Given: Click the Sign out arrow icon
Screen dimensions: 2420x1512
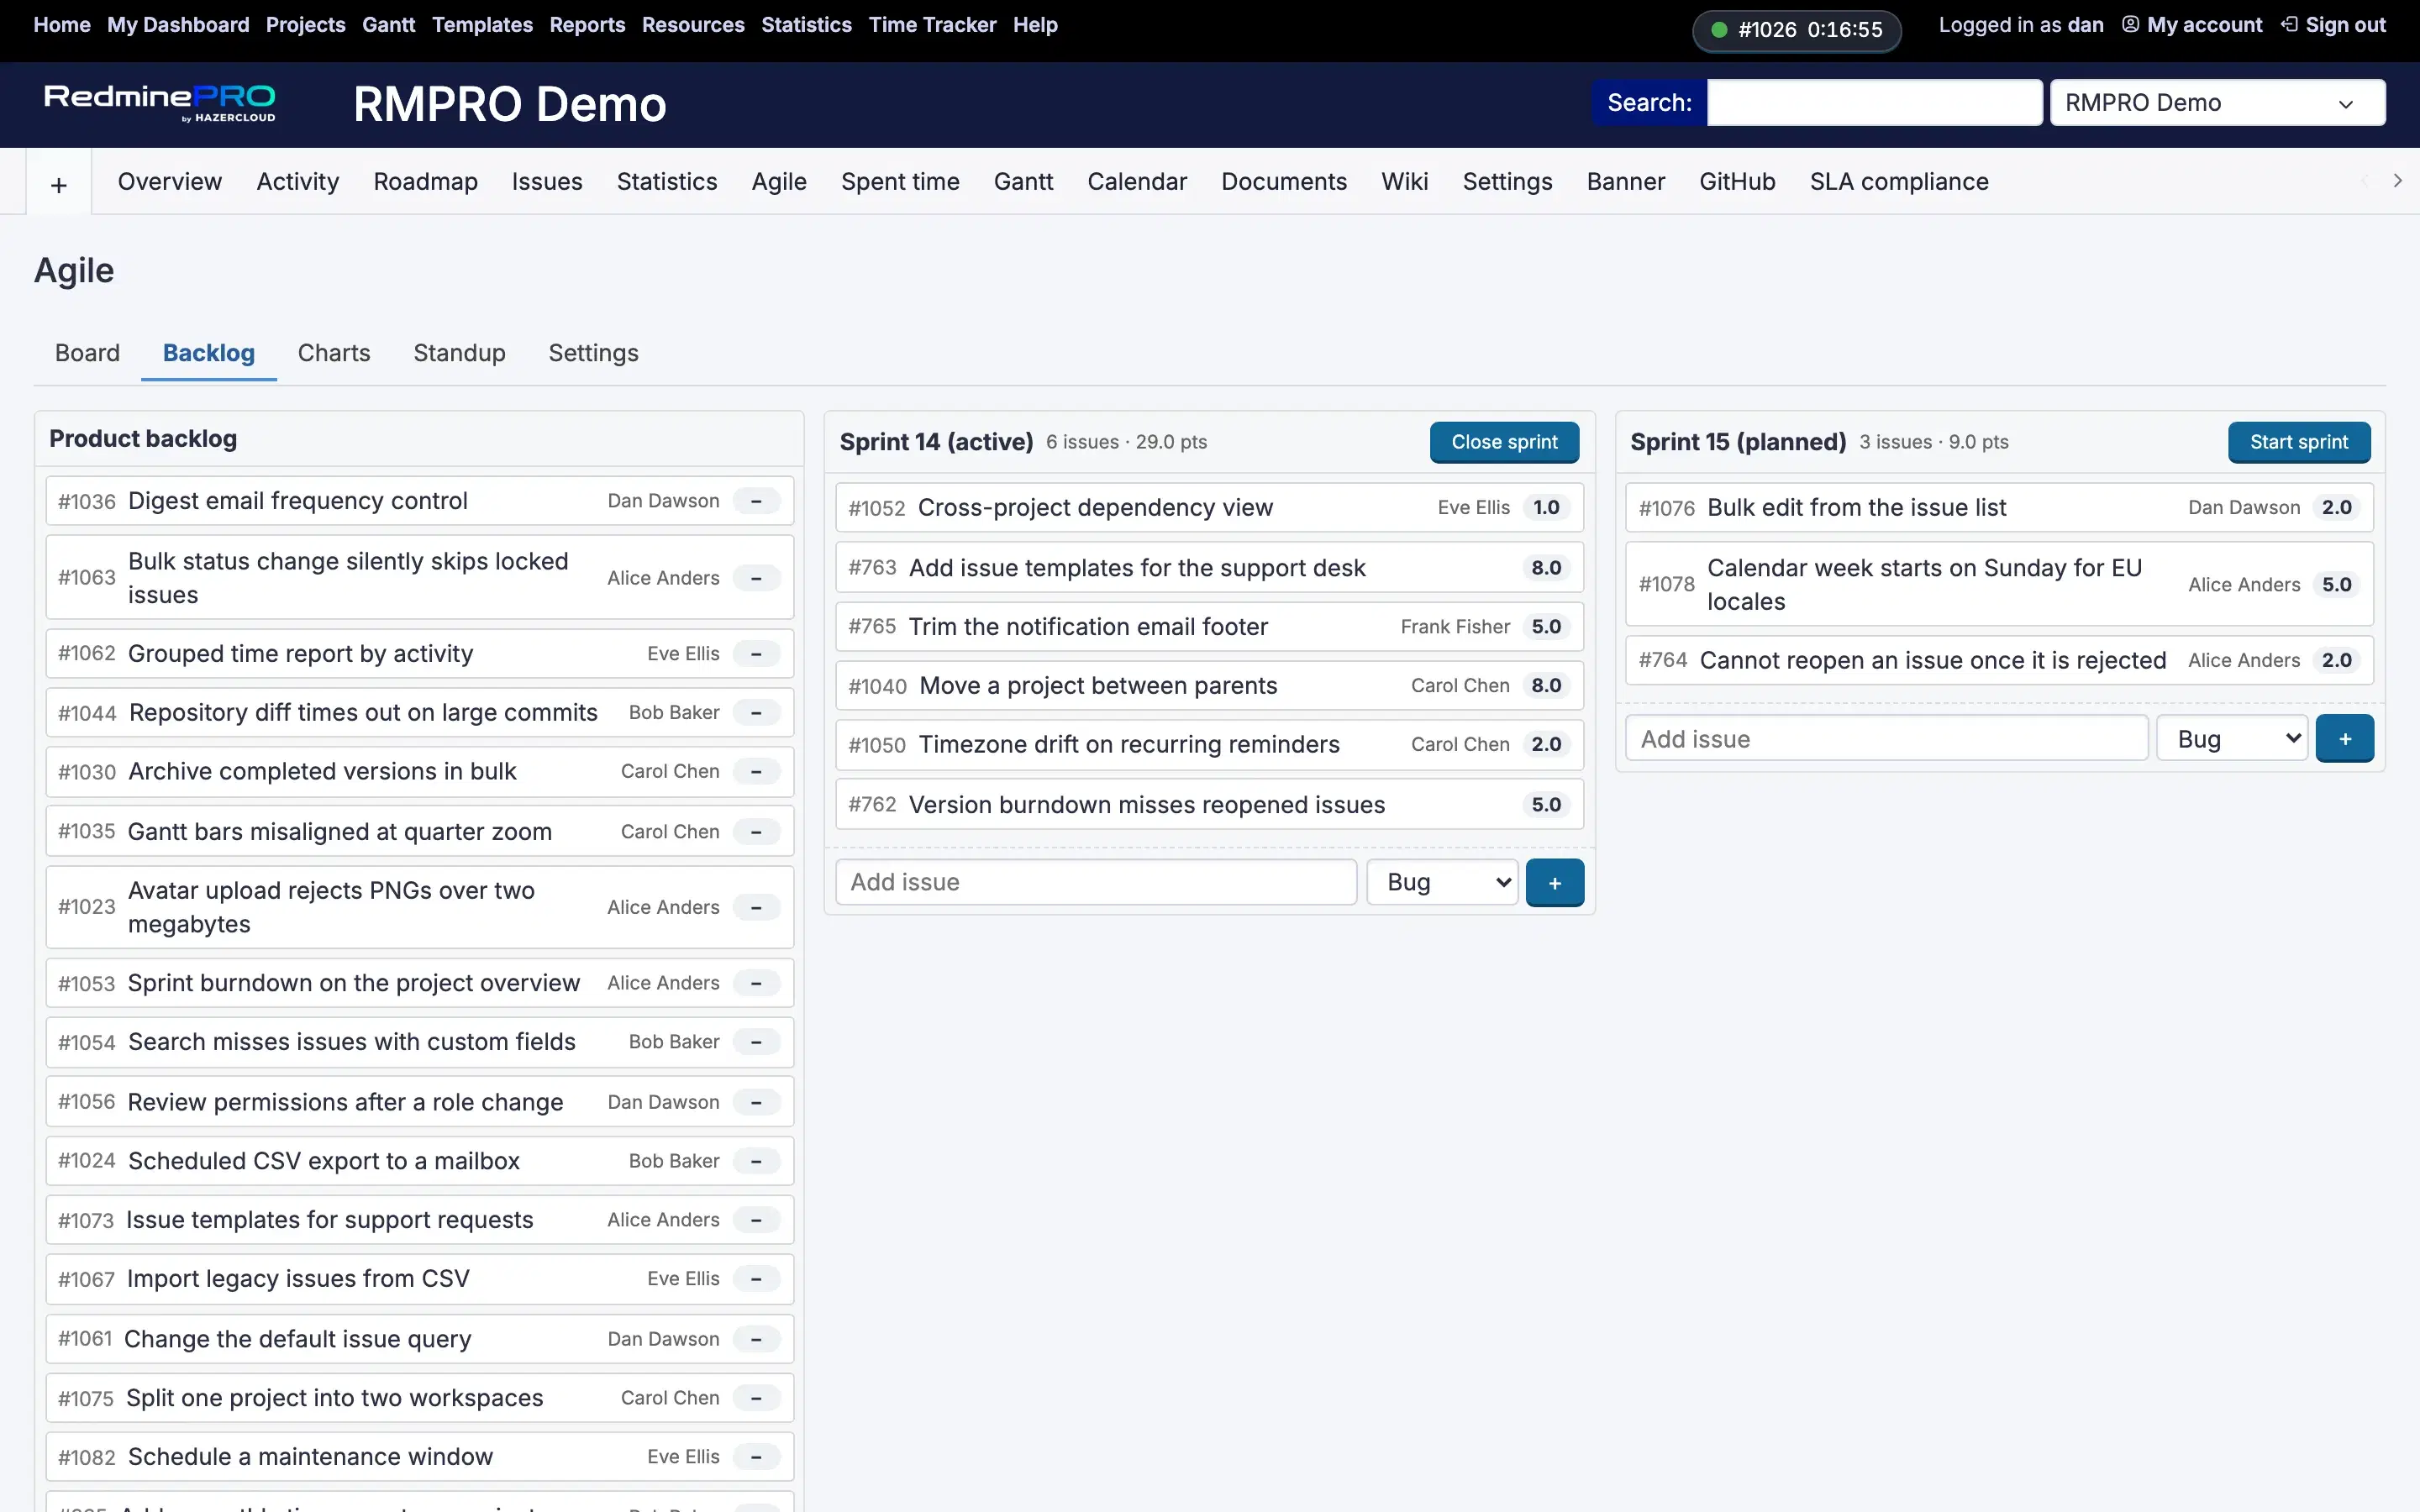Looking at the screenshot, I should point(2289,24).
